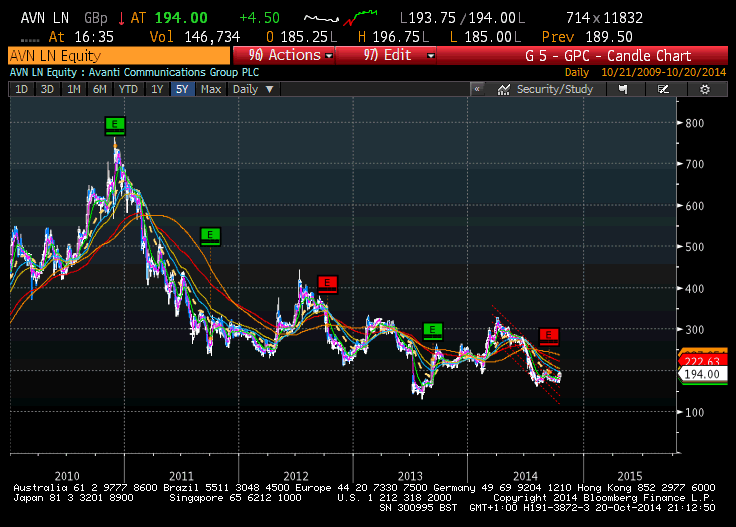736x527 pixels.
Task: Open the chart settings gear icon
Action: pyautogui.click(x=705, y=89)
